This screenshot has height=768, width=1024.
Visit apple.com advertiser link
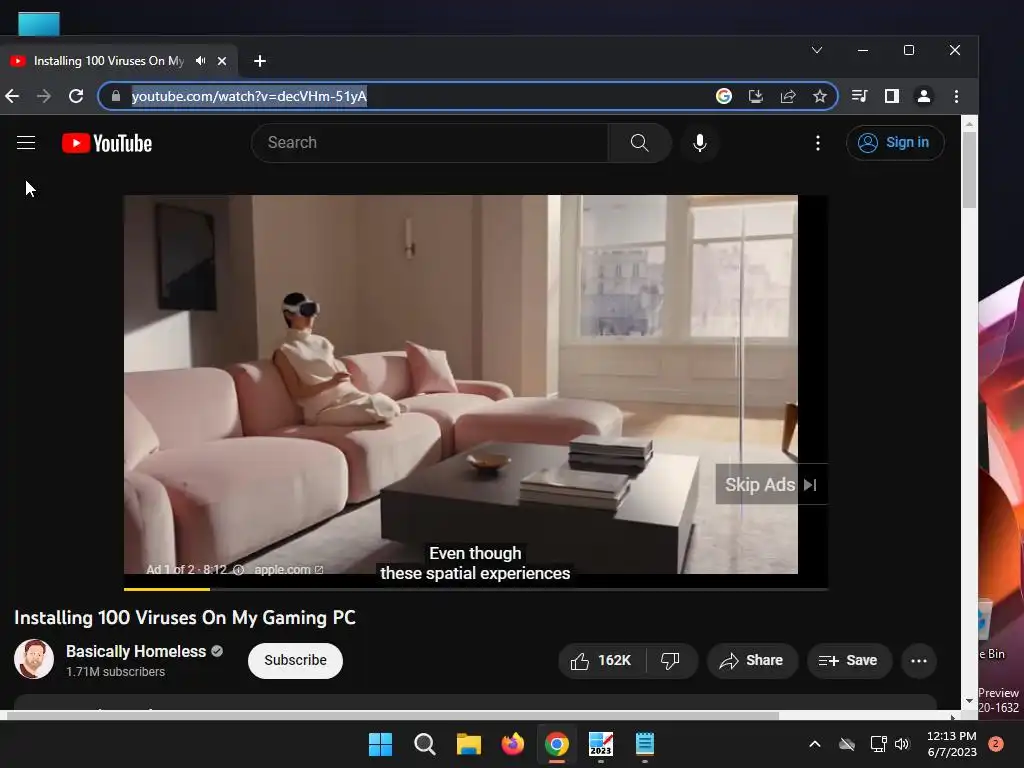click(289, 569)
